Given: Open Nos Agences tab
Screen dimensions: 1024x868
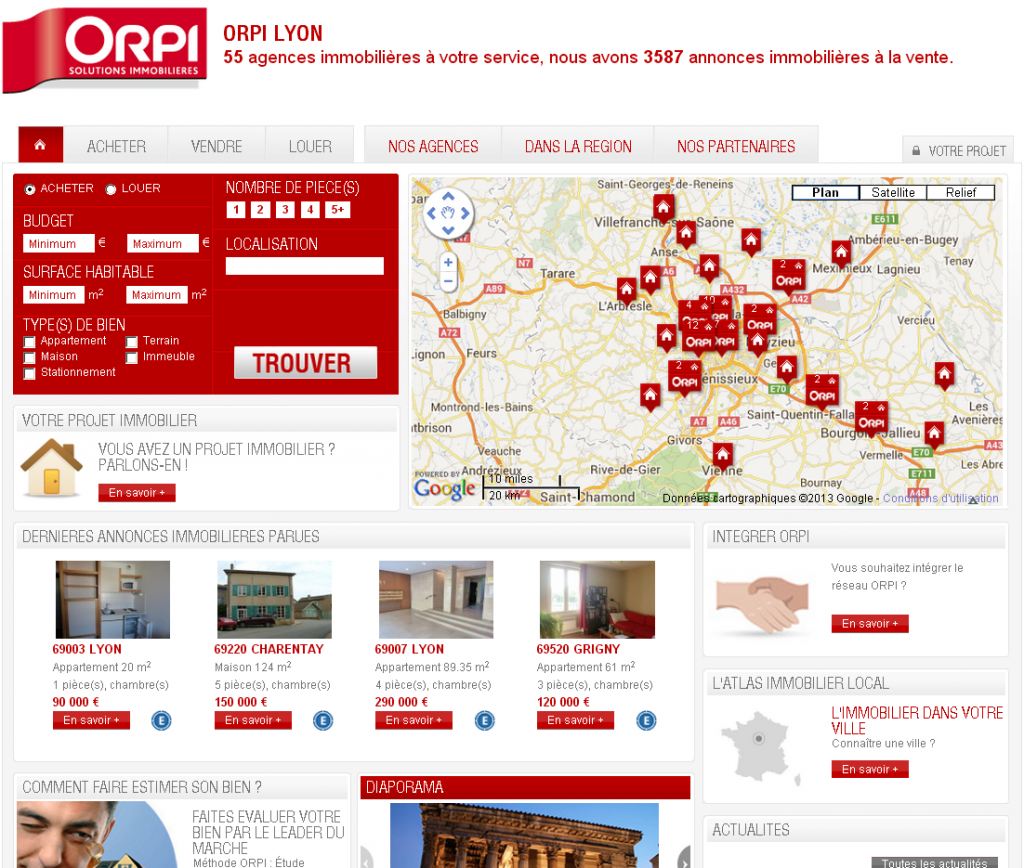Looking at the screenshot, I should click(433, 146).
